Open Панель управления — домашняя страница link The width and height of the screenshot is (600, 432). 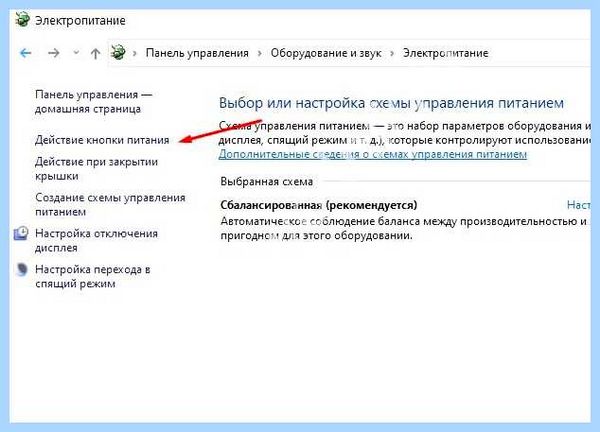tap(93, 101)
